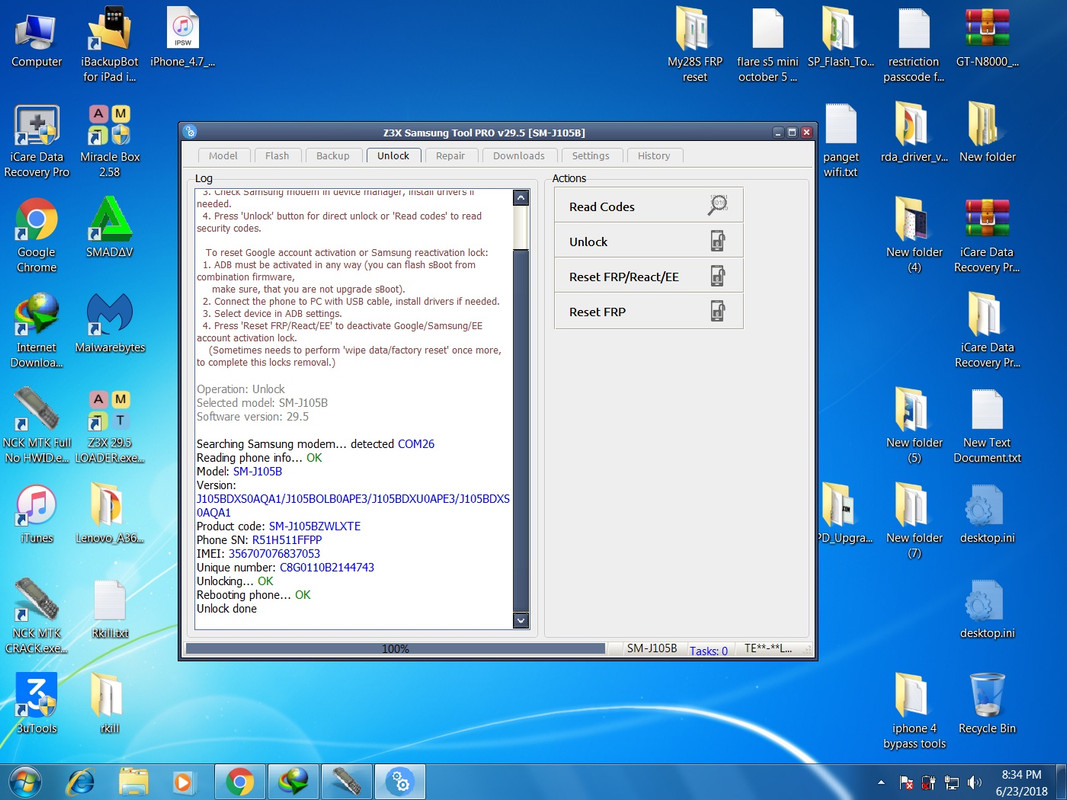Open Internet Explorer from taskbar

pyautogui.click(x=80, y=782)
